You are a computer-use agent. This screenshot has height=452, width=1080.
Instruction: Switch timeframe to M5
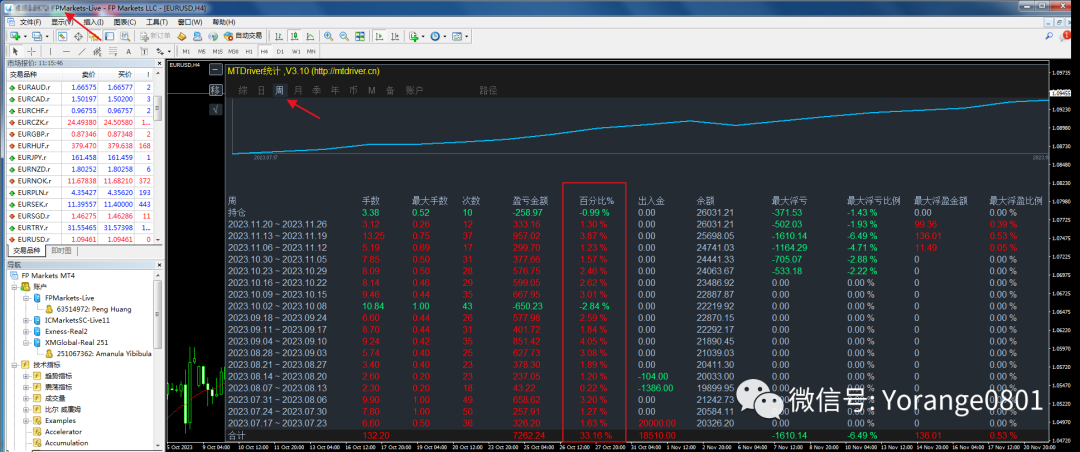(x=202, y=51)
